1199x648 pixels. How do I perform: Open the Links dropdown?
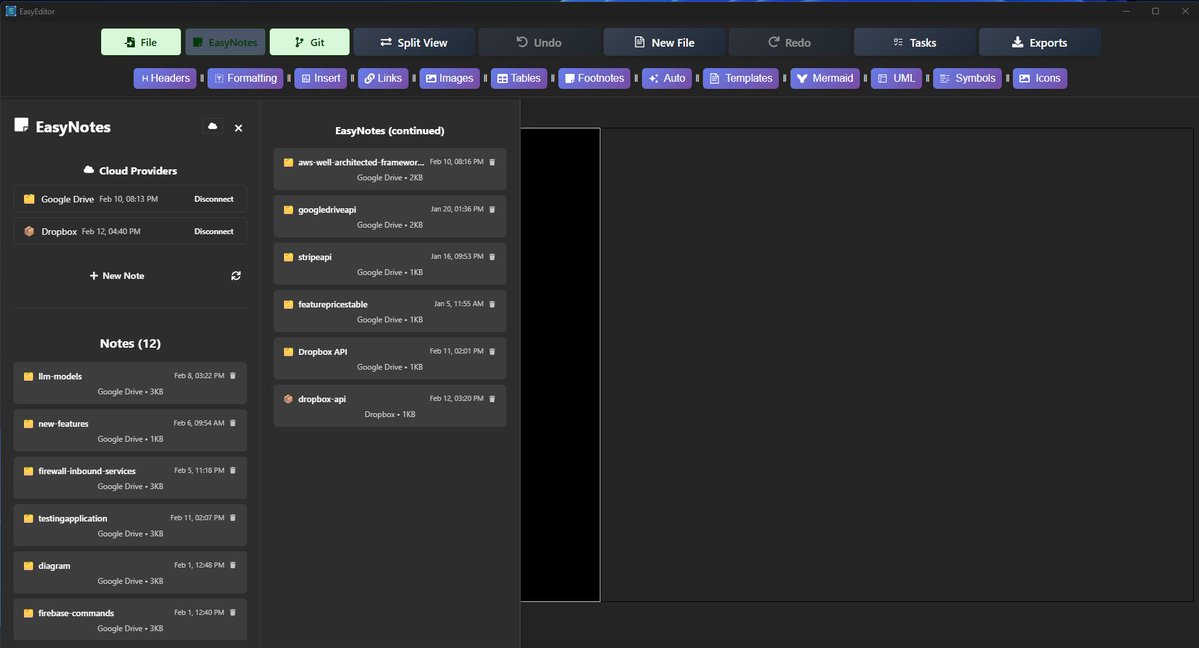point(383,78)
